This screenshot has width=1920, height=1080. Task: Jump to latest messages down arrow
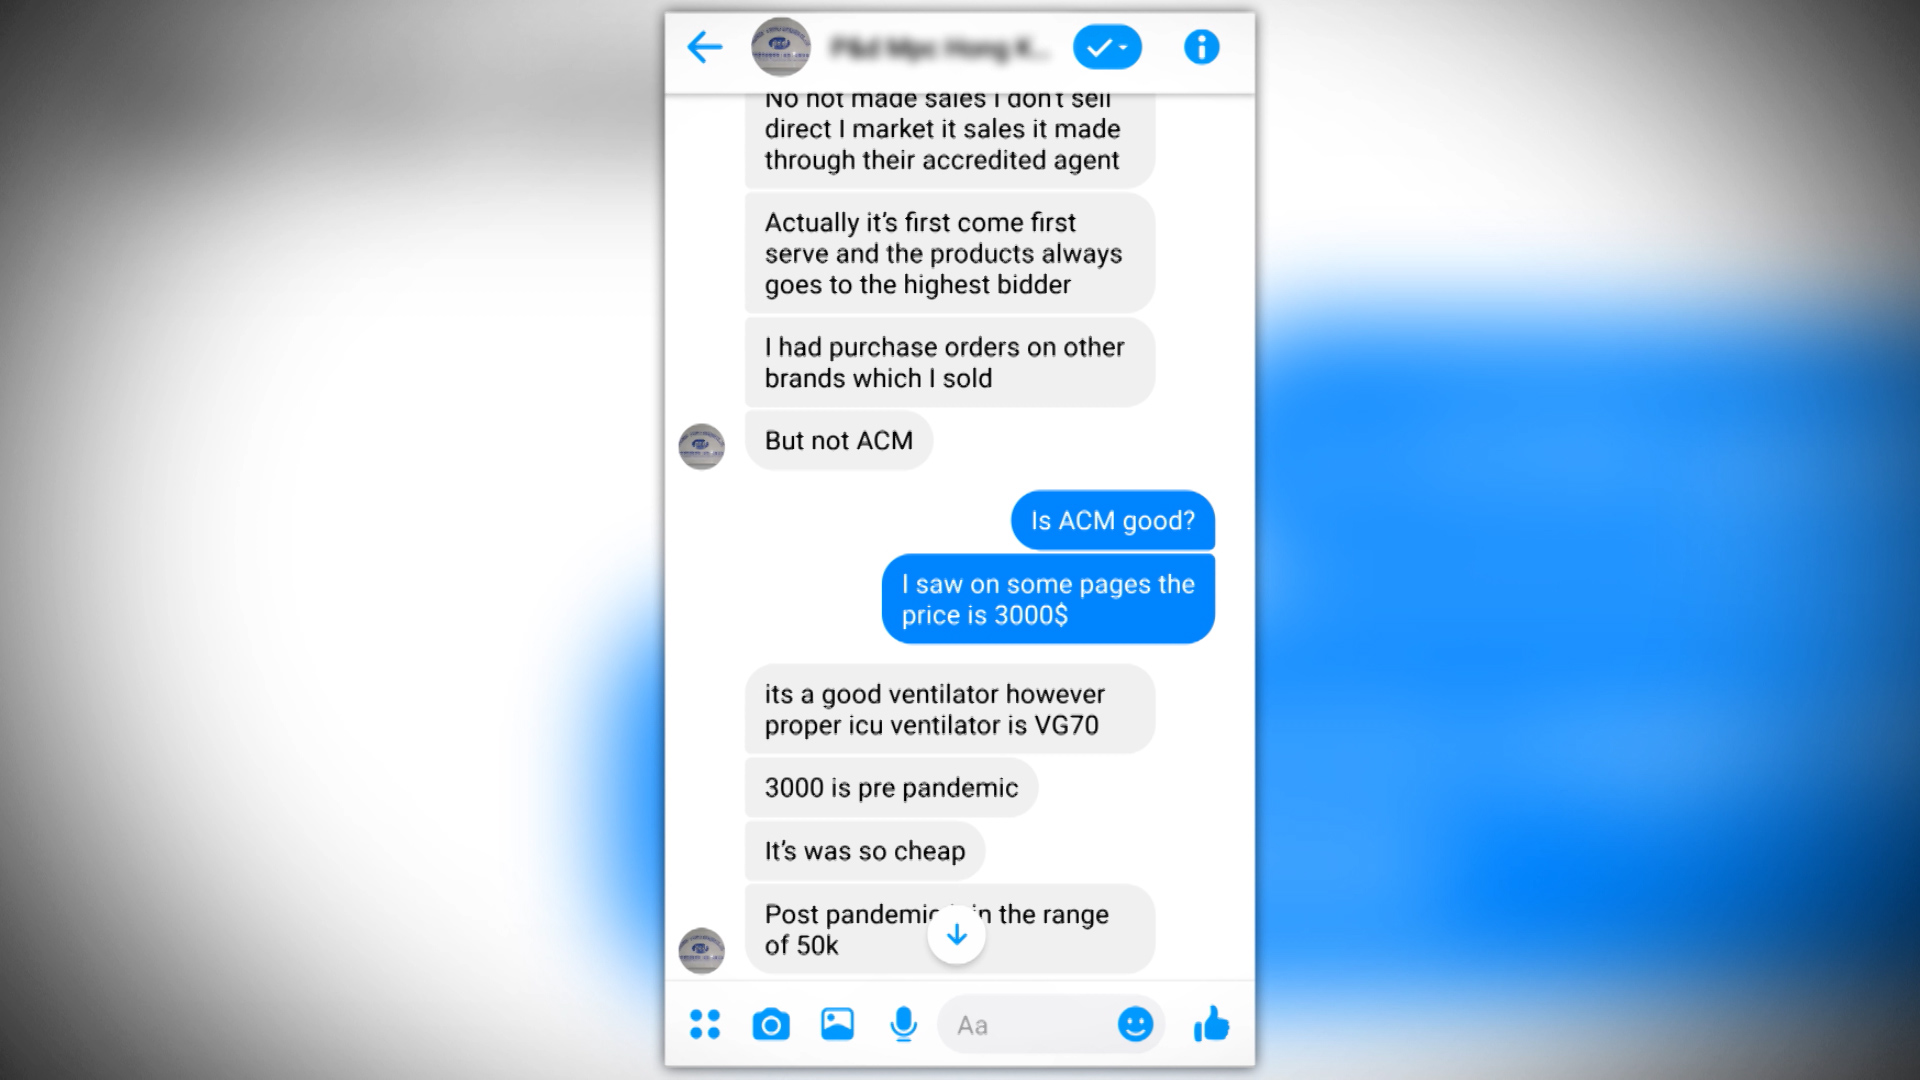[957, 935]
